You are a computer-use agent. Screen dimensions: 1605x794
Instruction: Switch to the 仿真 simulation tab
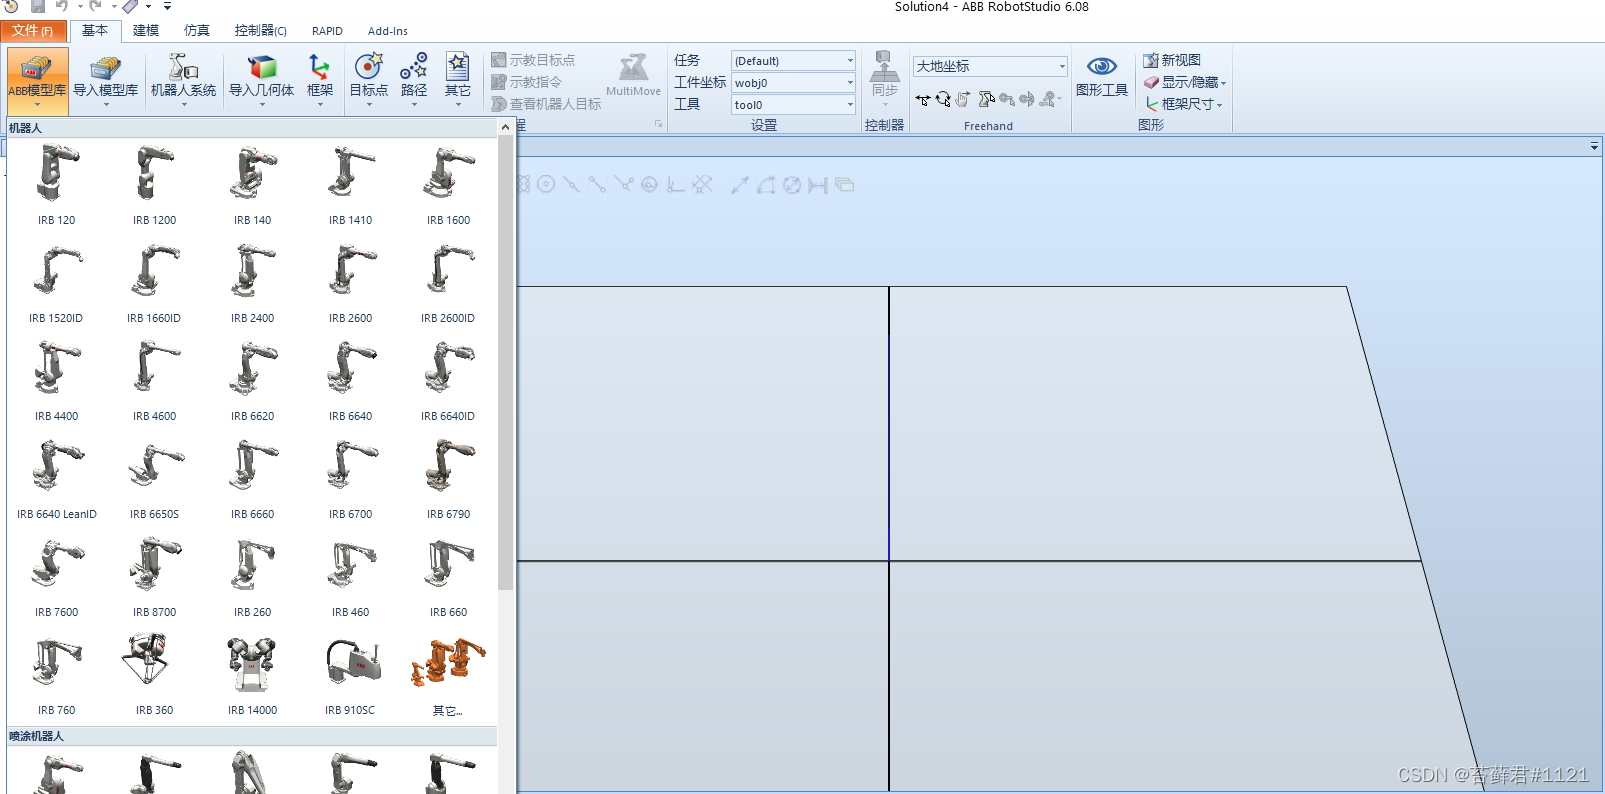coord(197,31)
